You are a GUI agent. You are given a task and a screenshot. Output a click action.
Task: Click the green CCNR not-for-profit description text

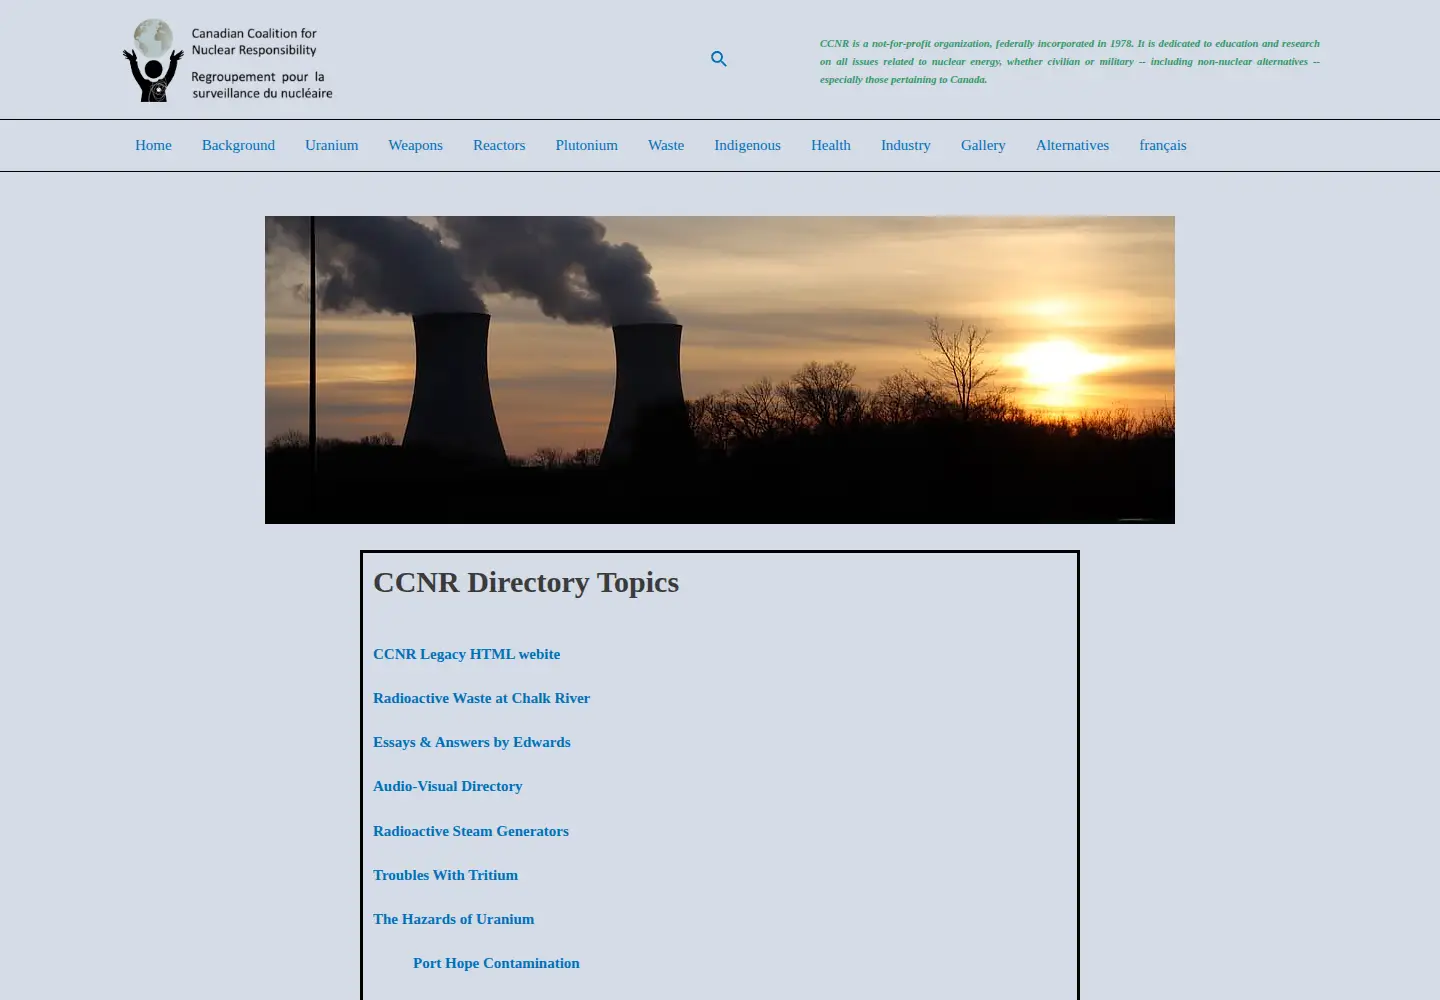tap(1069, 61)
